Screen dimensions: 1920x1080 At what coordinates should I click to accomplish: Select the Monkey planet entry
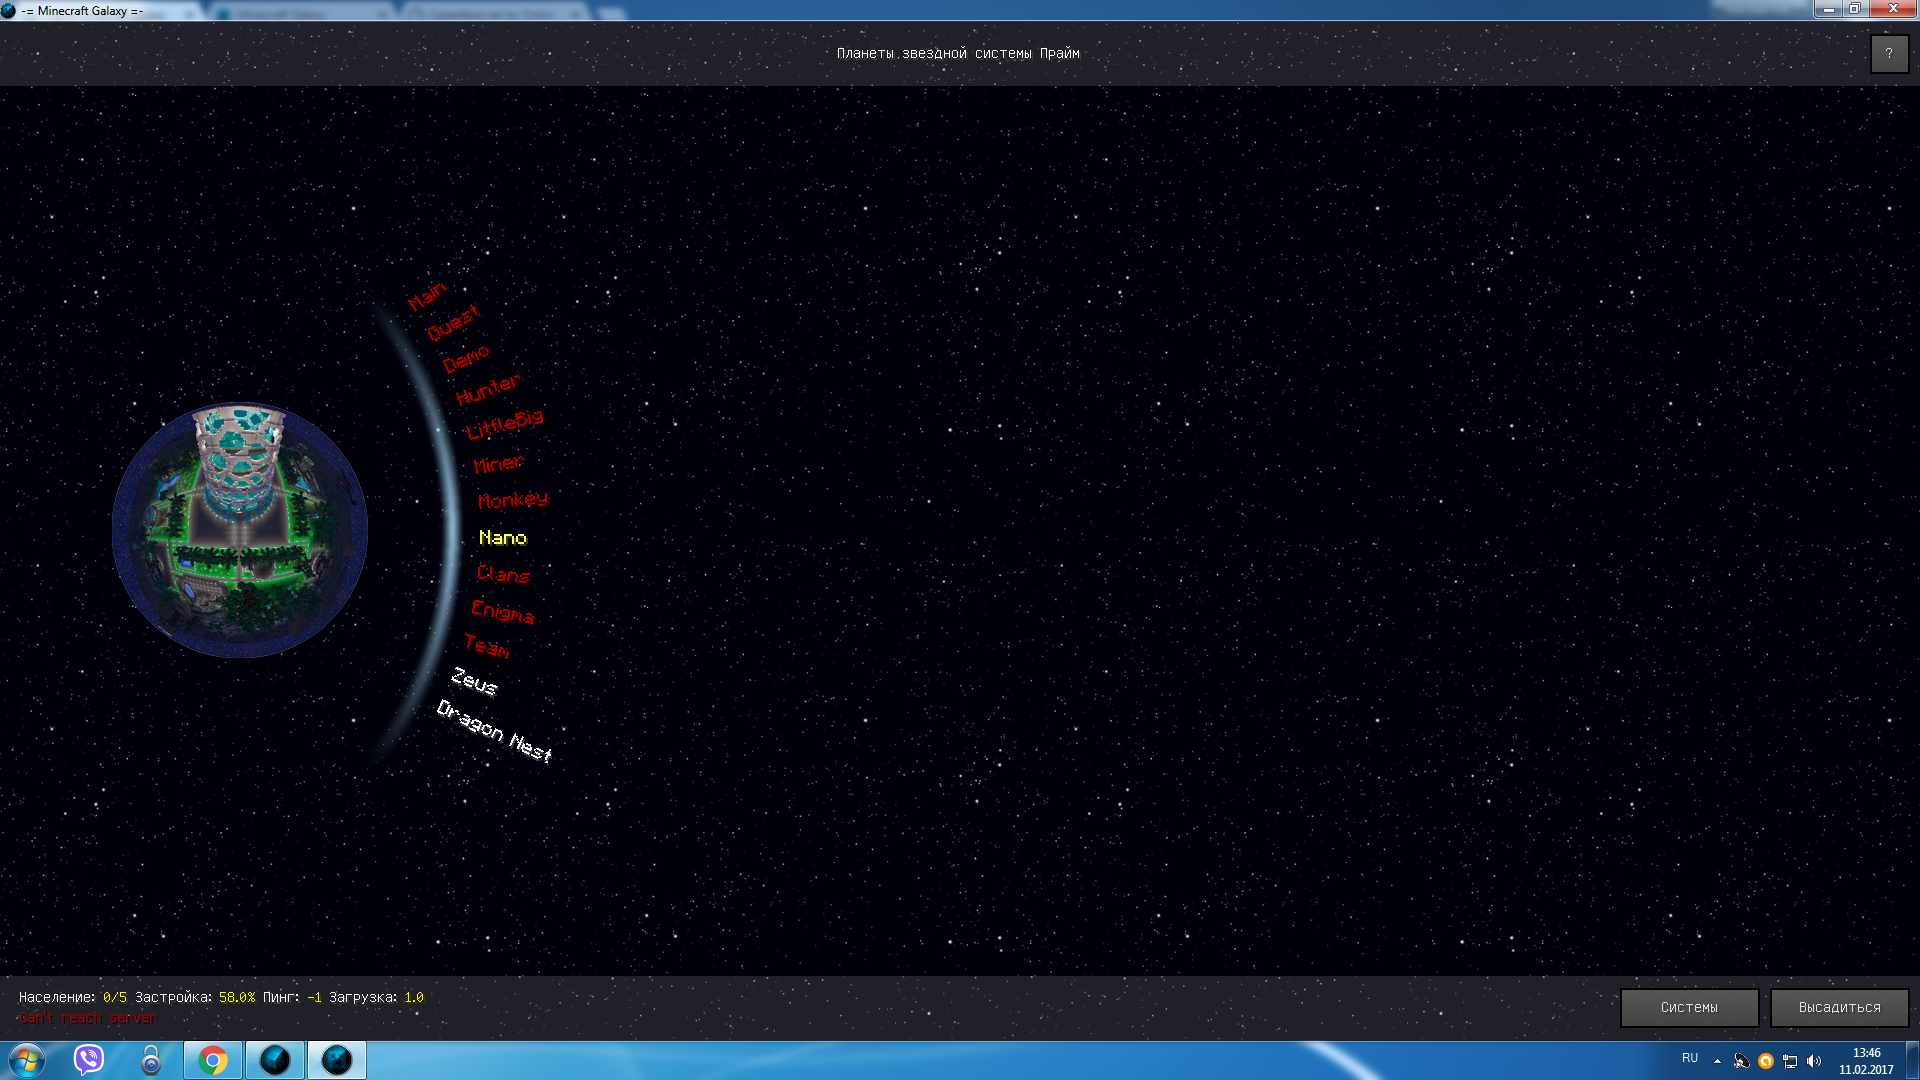click(x=513, y=500)
